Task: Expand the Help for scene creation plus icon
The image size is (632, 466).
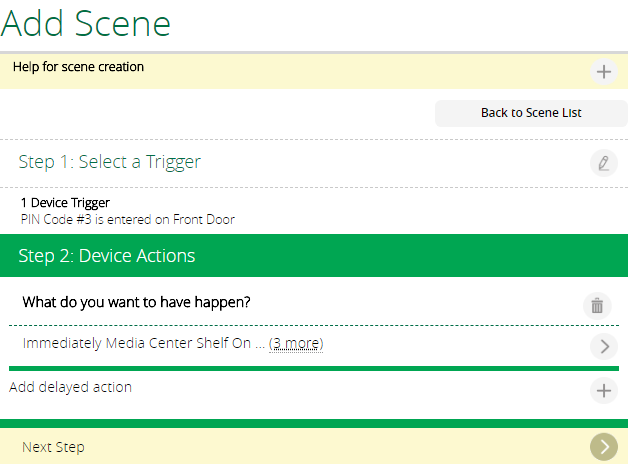Action: [x=603, y=72]
